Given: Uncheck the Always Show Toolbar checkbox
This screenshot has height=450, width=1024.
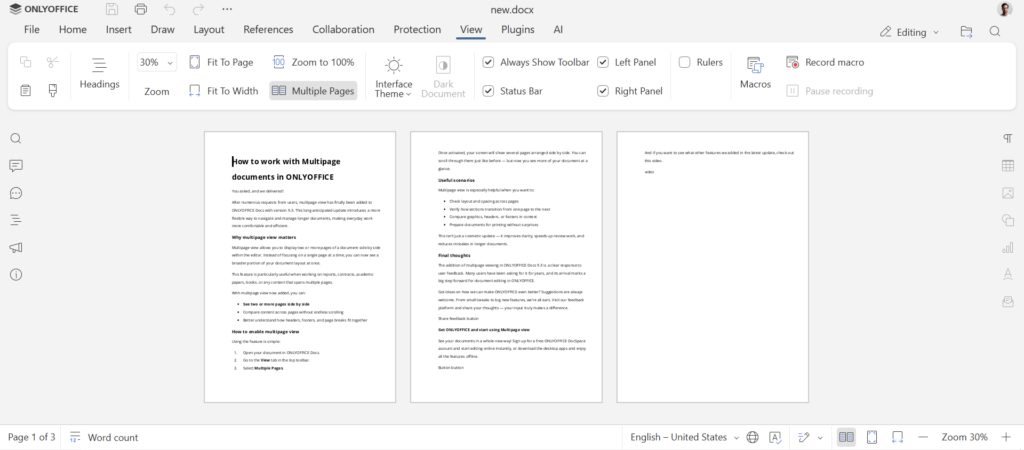Looking at the screenshot, I should coord(488,62).
